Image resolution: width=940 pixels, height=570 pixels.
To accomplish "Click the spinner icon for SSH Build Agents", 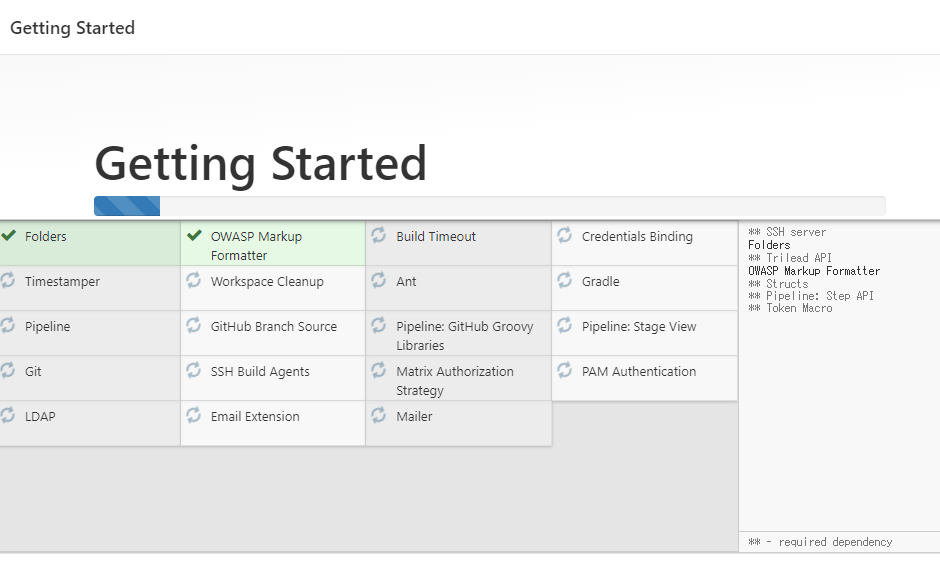I will [x=193, y=370].
